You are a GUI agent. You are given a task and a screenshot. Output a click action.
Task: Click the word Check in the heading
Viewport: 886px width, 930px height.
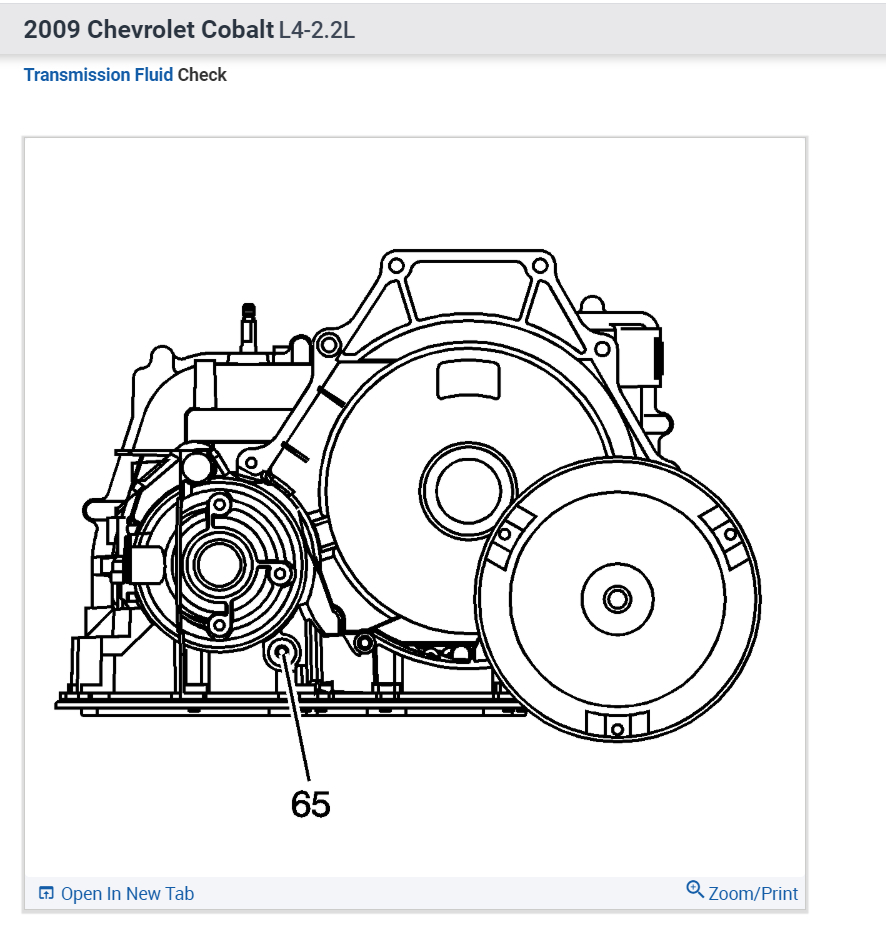tap(203, 74)
